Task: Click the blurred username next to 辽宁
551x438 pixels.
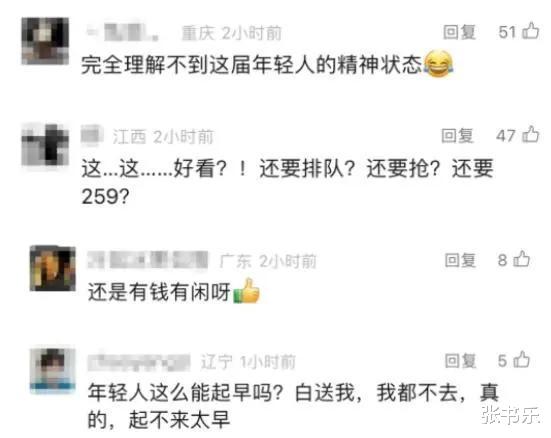Action: click(x=139, y=362)
